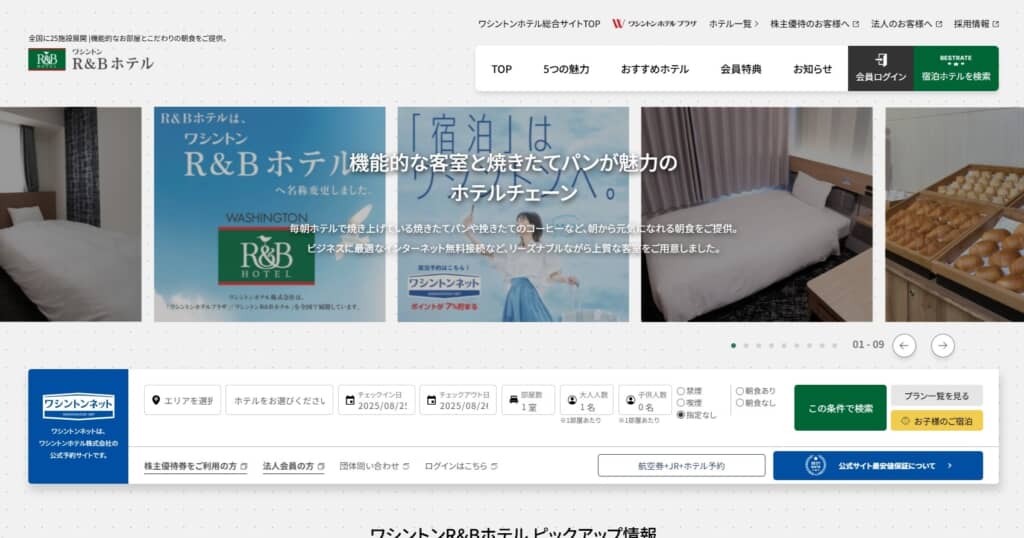The width and height of the screenshot is (1024, 538).
Task: Click the BESTRATE 宿泊ホテルを検索 button
Action: point(955,68)
